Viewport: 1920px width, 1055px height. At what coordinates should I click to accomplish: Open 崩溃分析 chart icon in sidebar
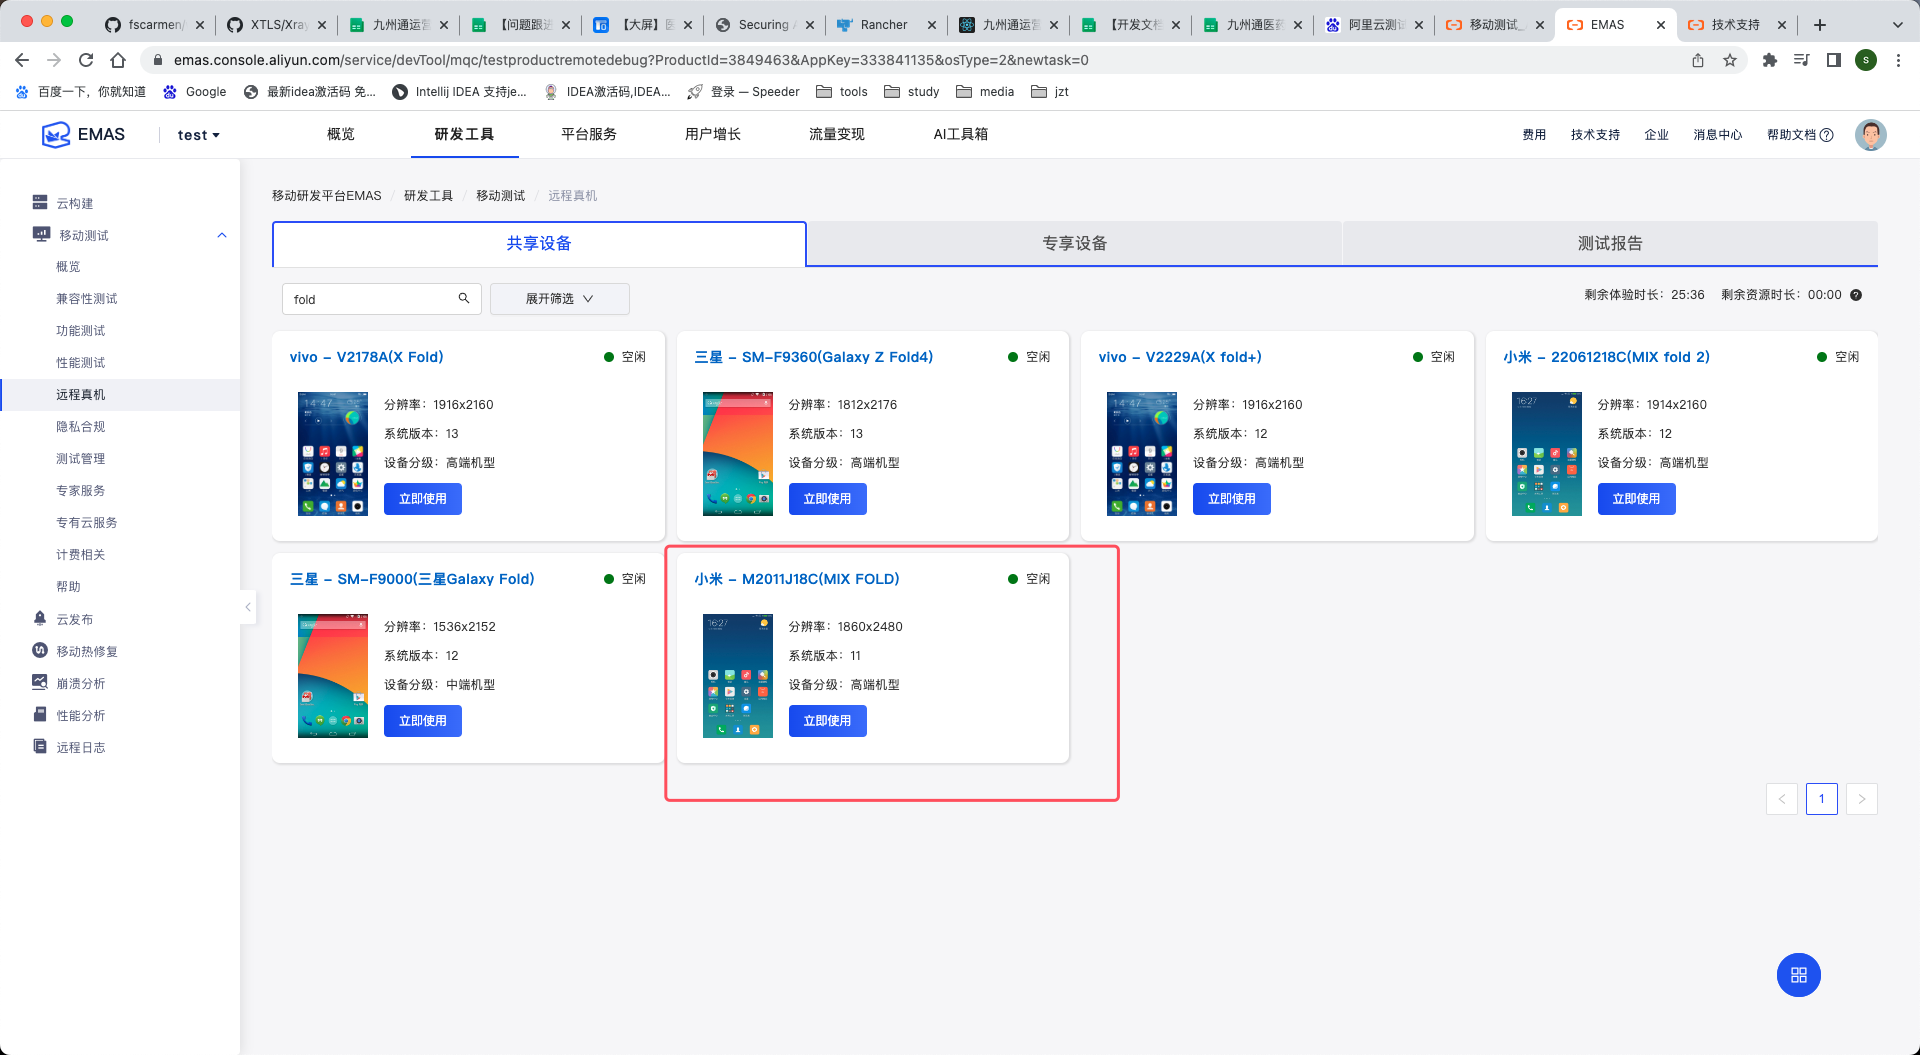(x=40, y=683)
